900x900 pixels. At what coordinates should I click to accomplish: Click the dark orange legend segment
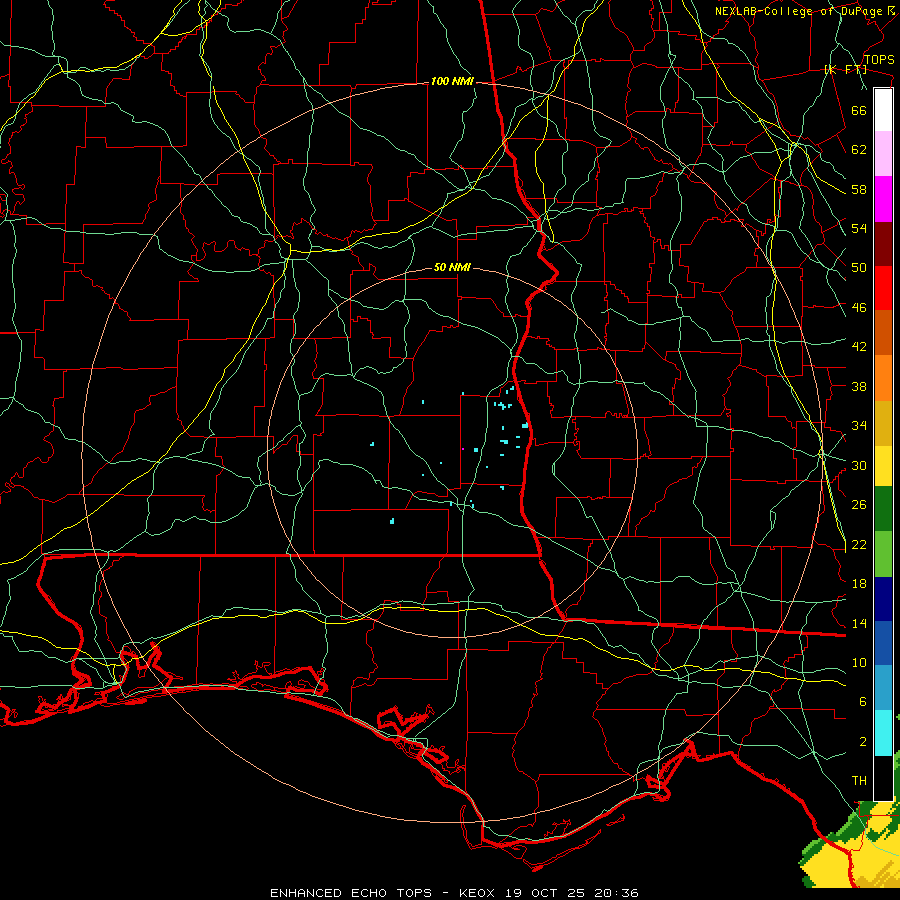[x=883, y=333]
